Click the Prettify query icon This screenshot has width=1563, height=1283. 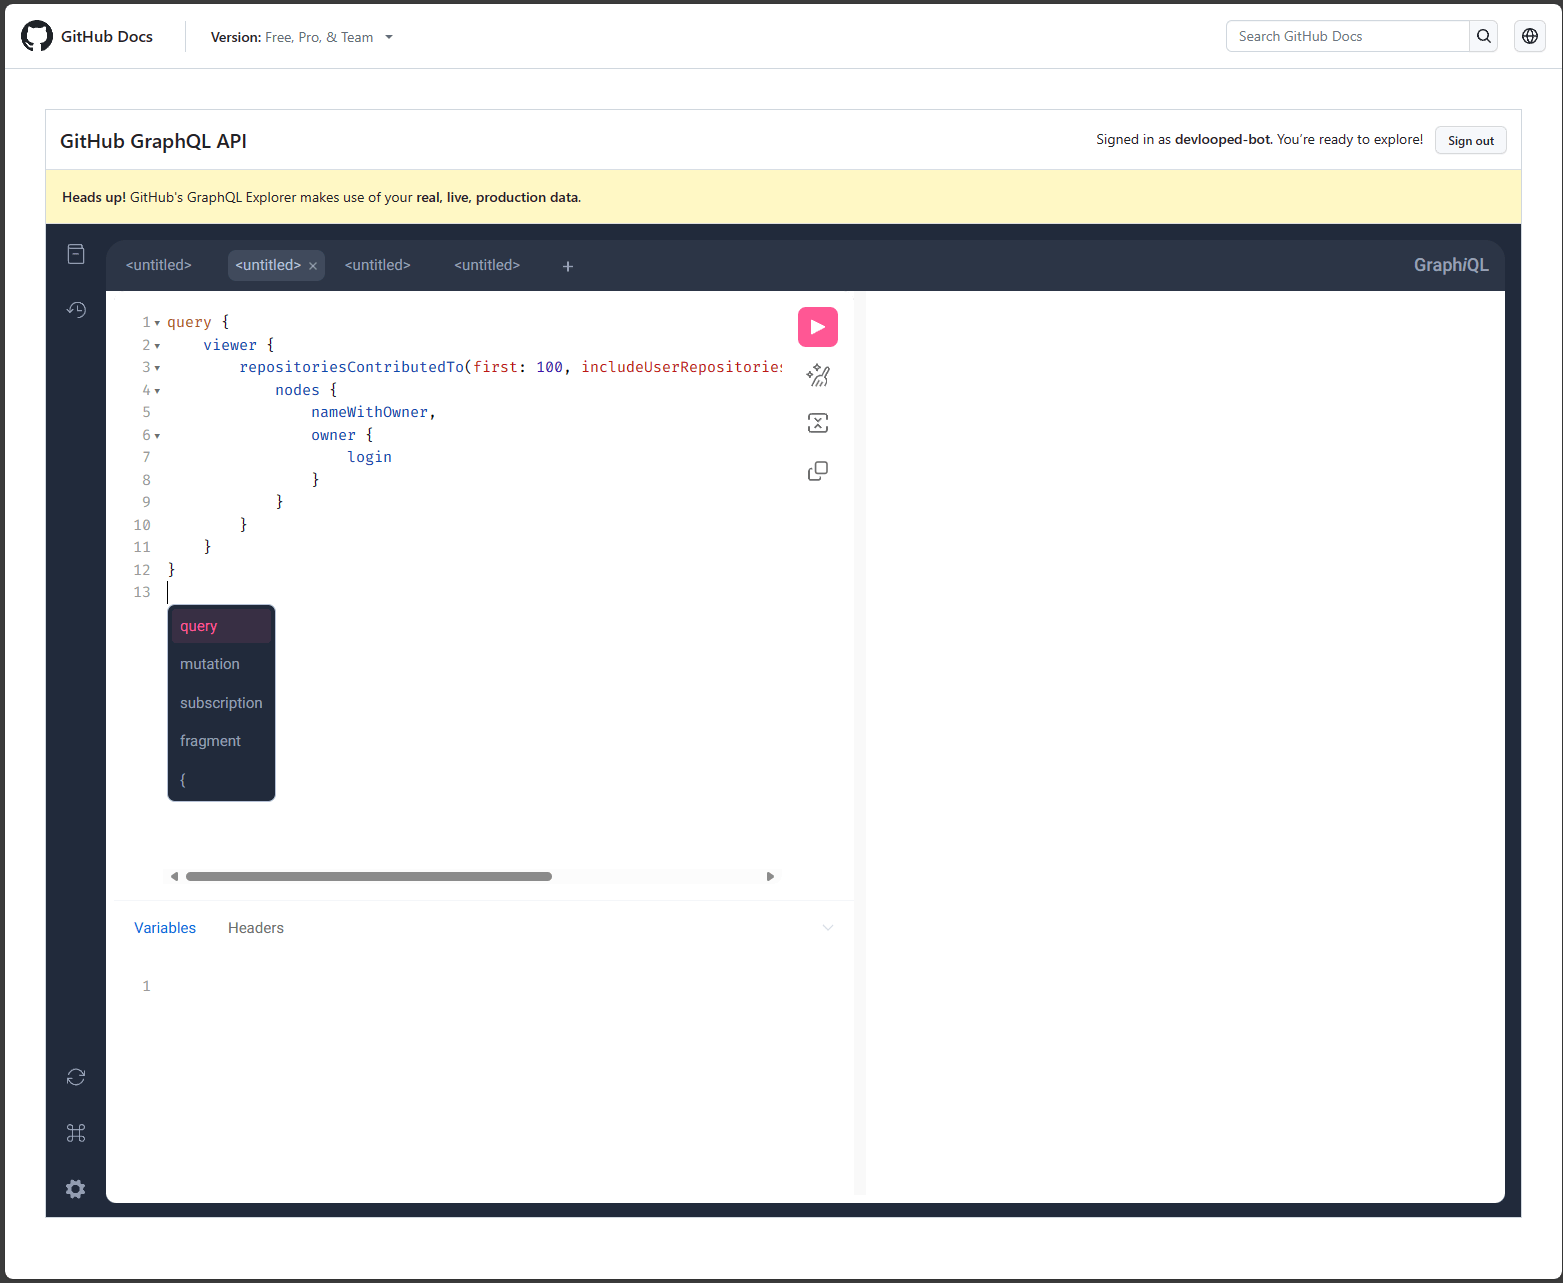[817, 375]
